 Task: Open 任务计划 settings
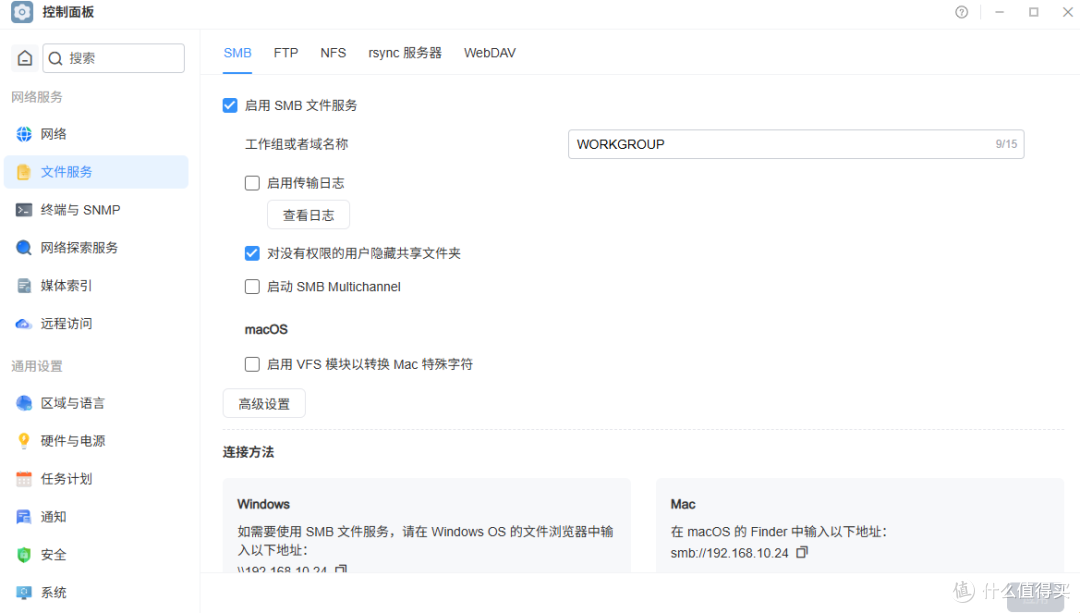point(96,479)
